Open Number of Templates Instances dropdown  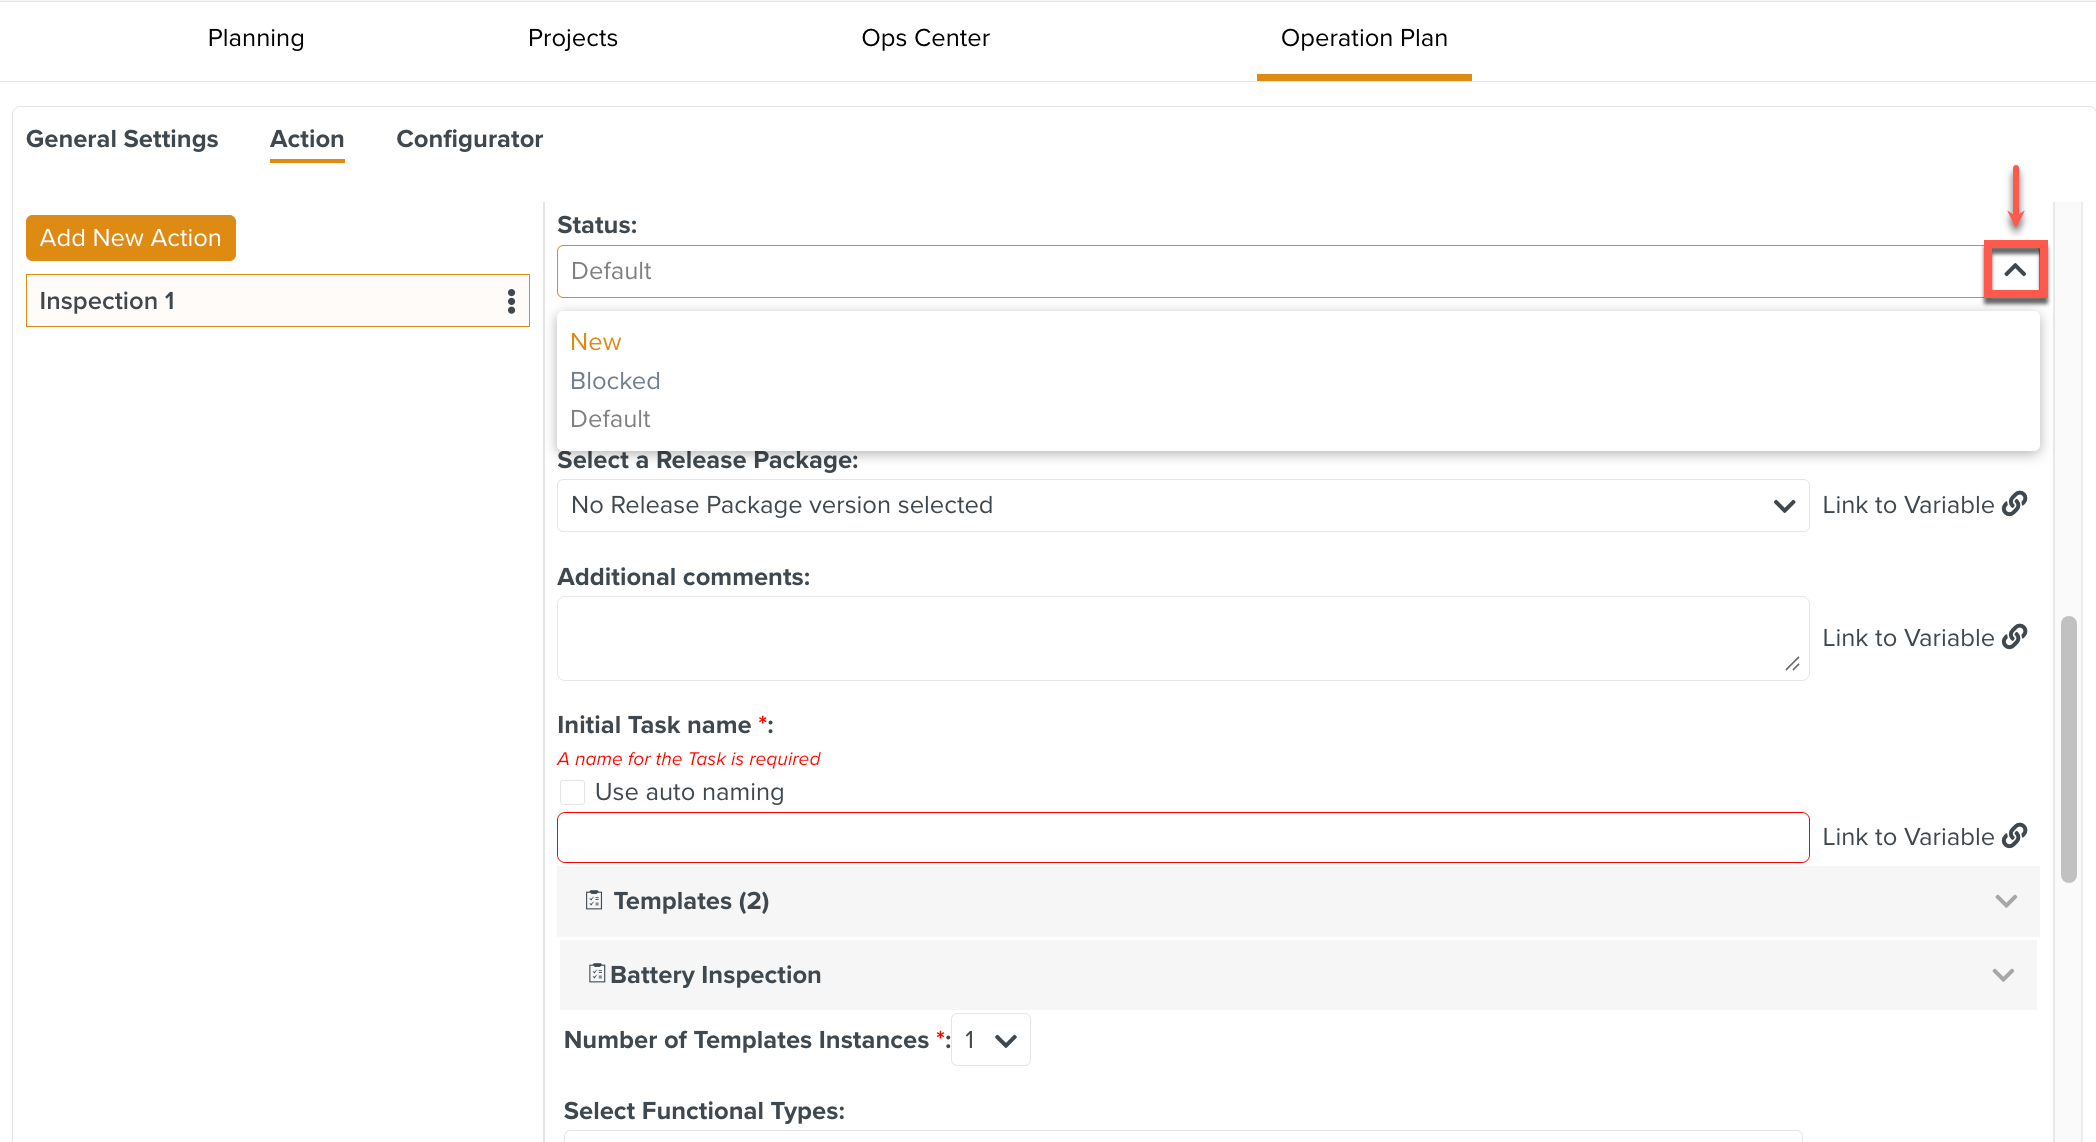[x=990, y=1040]
